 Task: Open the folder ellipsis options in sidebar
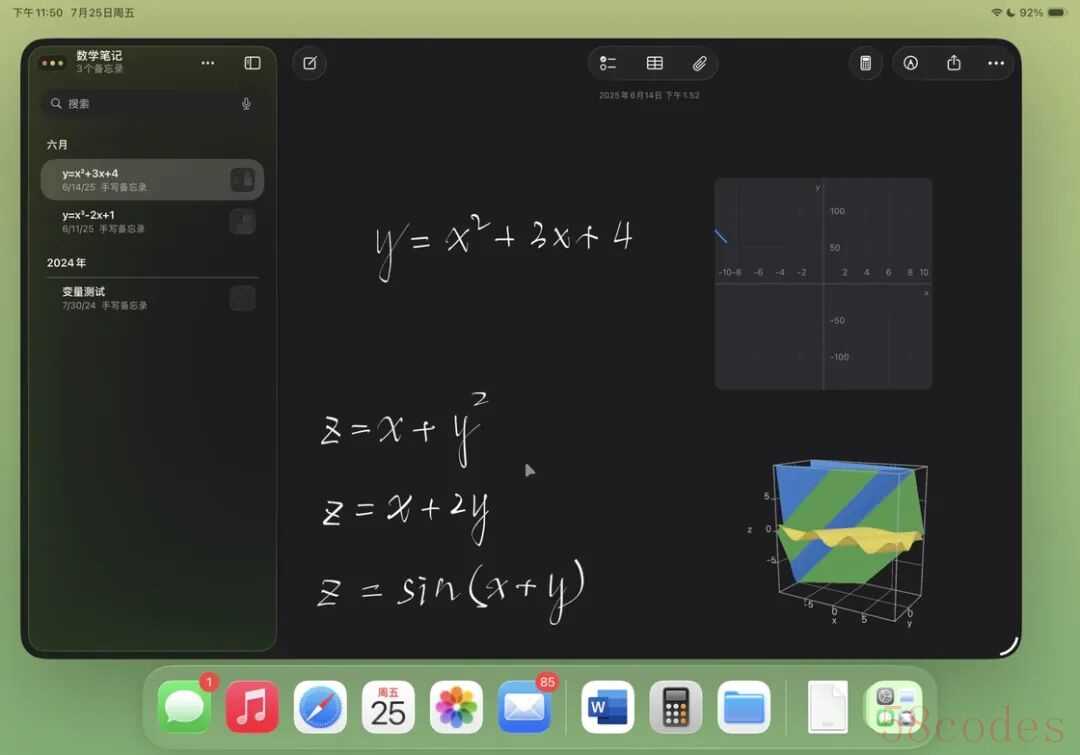point(207,63)
